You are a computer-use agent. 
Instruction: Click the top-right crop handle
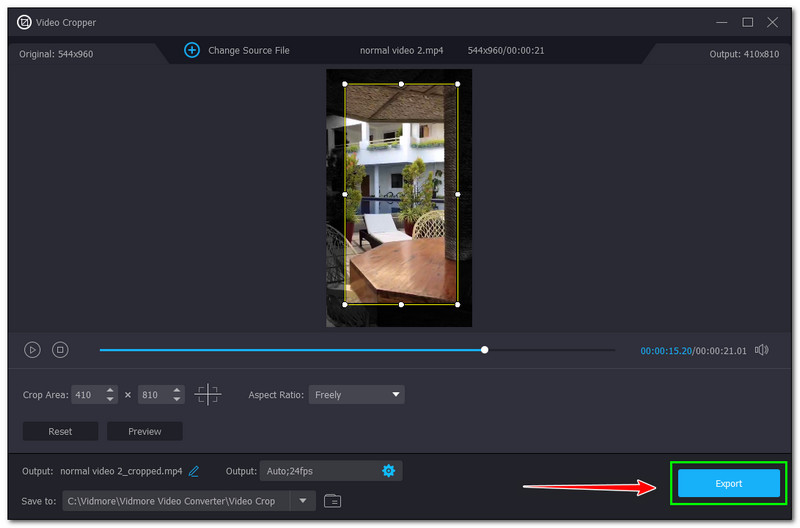point(458,84)
